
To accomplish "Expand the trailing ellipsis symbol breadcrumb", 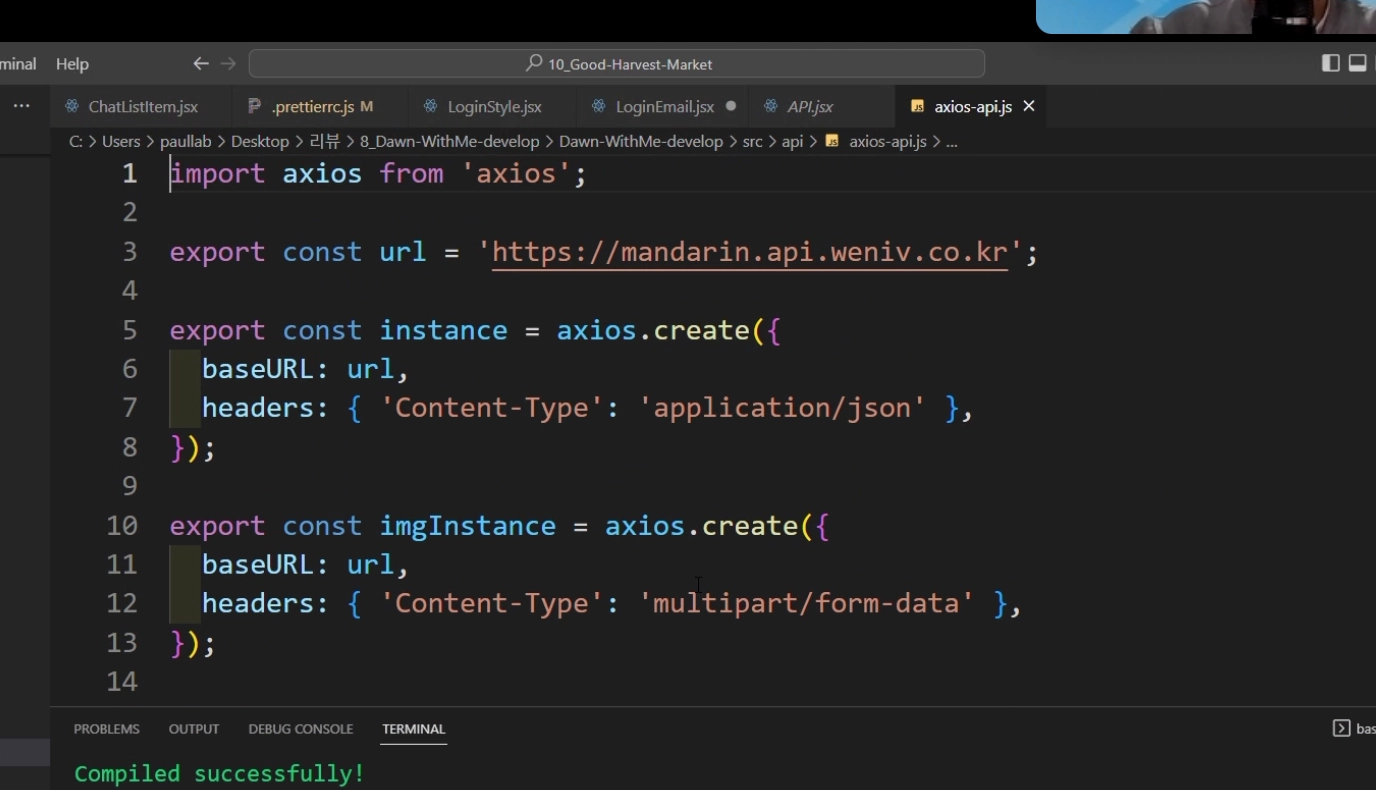I will click(952, 142).
